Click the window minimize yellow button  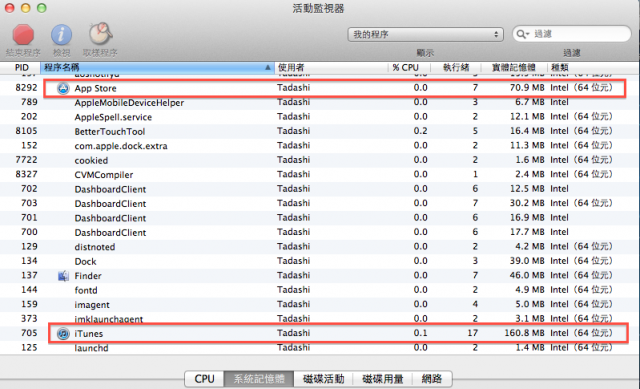coord(25,8)
